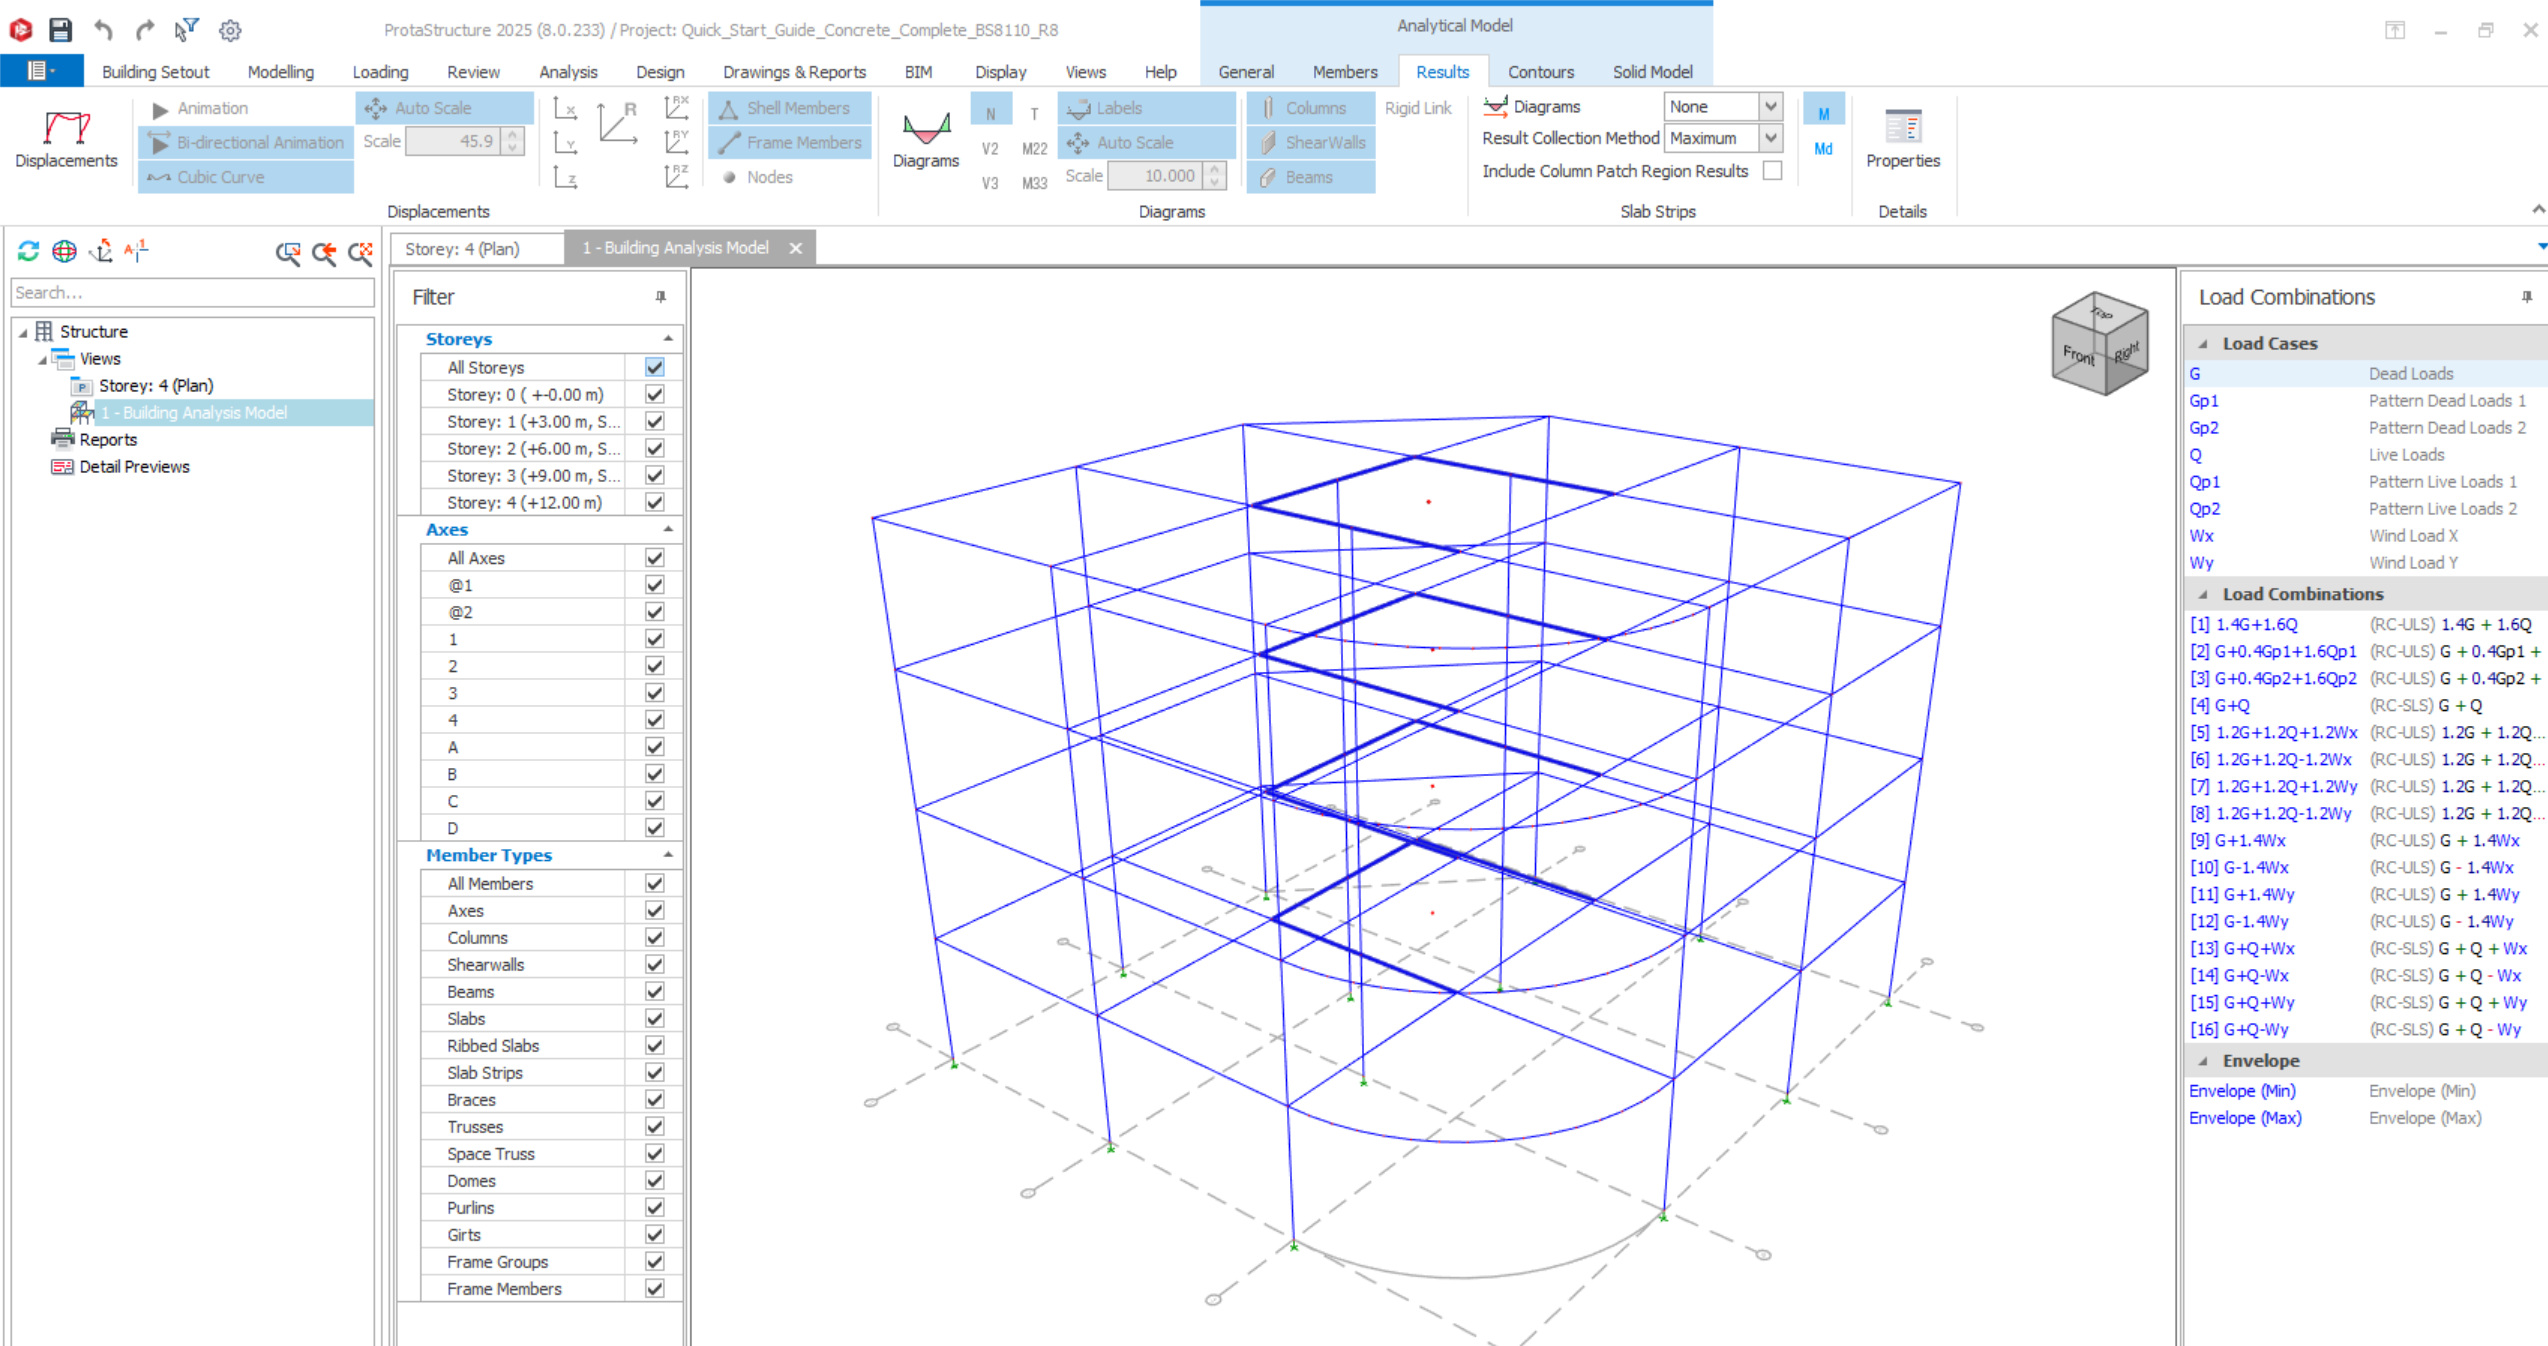Click the Search field in the structure tree
The image size is (2548, 1346).
pos(192,293)
